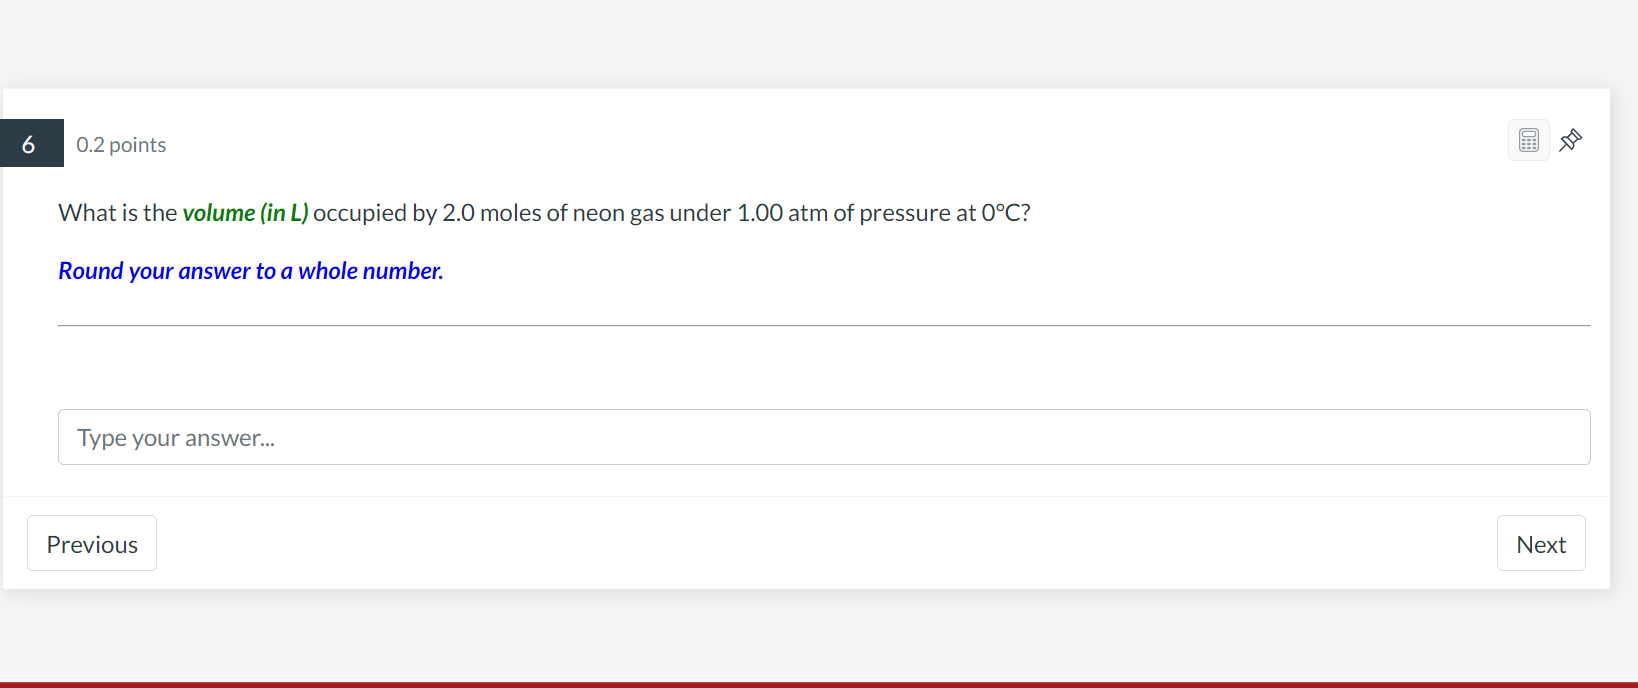The height and width of the screenshot is (688, 1638).
Task: Go to the next question
Action: [1541, 543]
